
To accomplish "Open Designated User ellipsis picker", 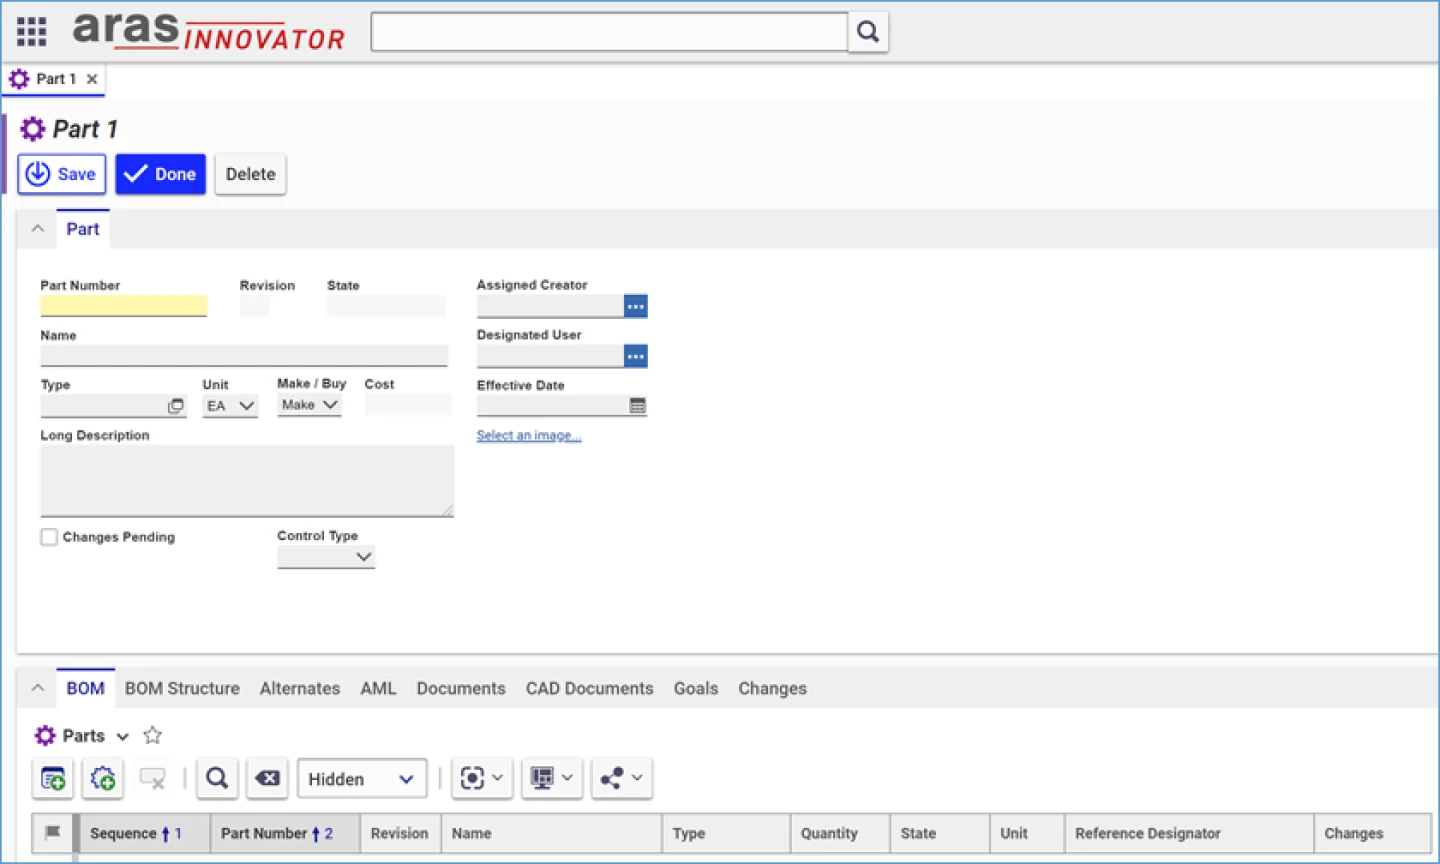I will point(635,356).
